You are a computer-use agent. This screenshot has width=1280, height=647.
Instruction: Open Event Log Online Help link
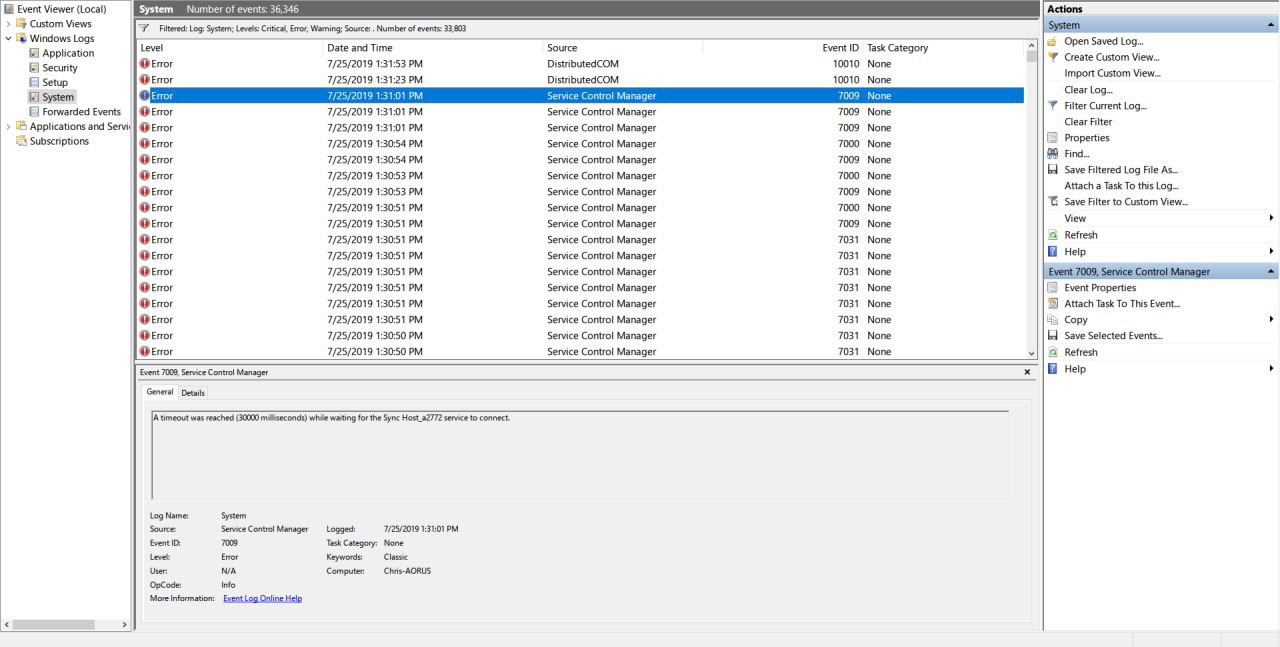[262, 598]
